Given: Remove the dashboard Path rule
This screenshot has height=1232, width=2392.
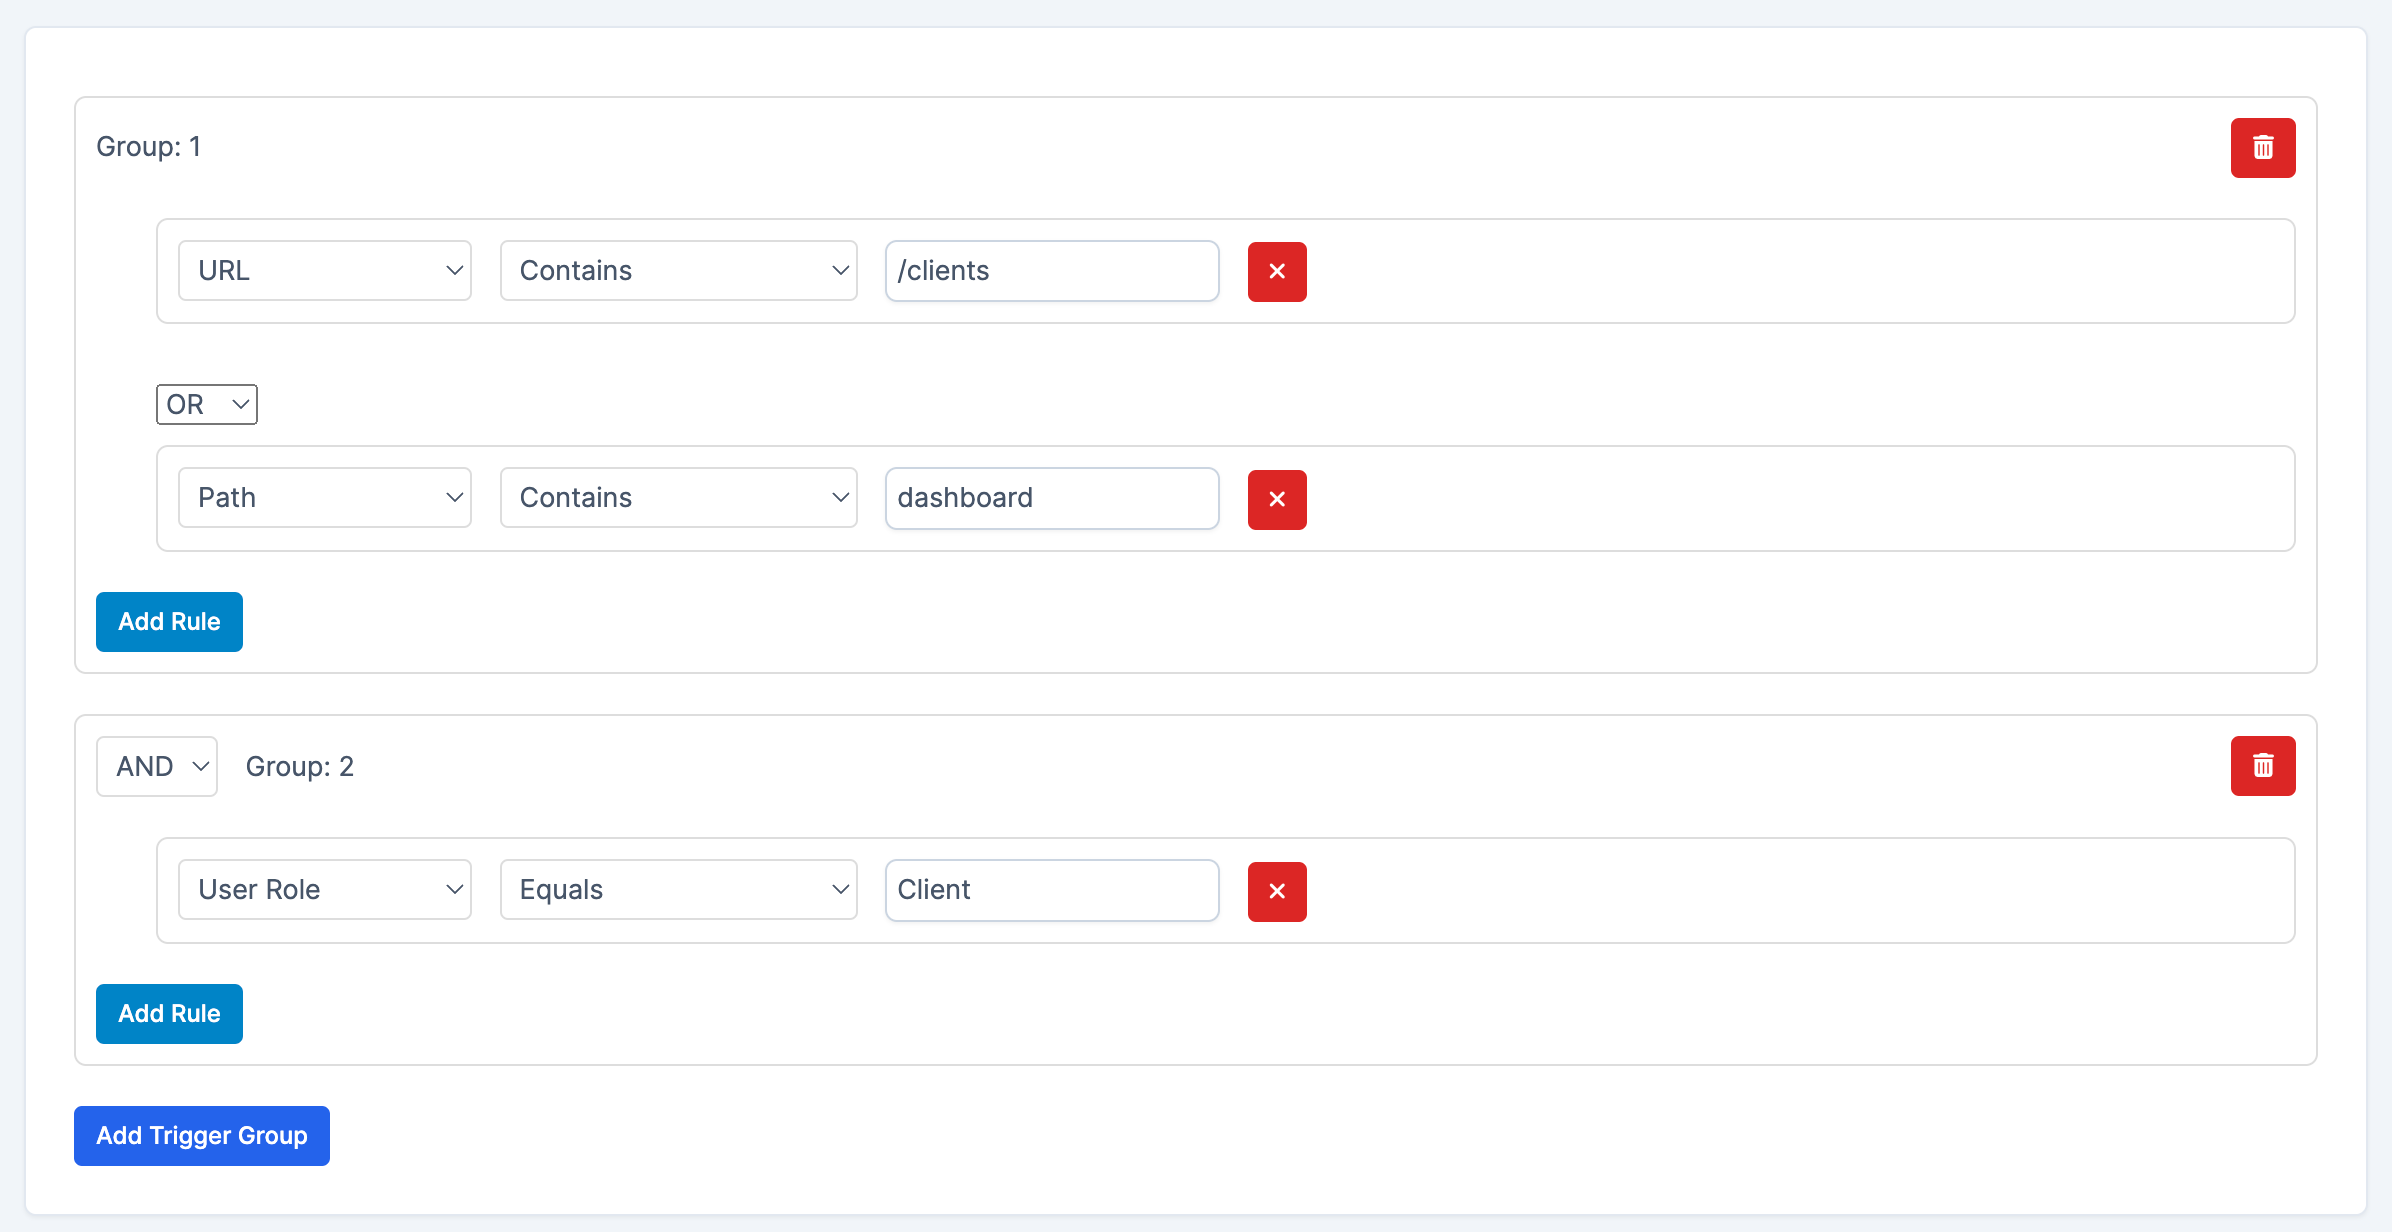Looking at the screenshot, I should click(x=1277, y=499).
